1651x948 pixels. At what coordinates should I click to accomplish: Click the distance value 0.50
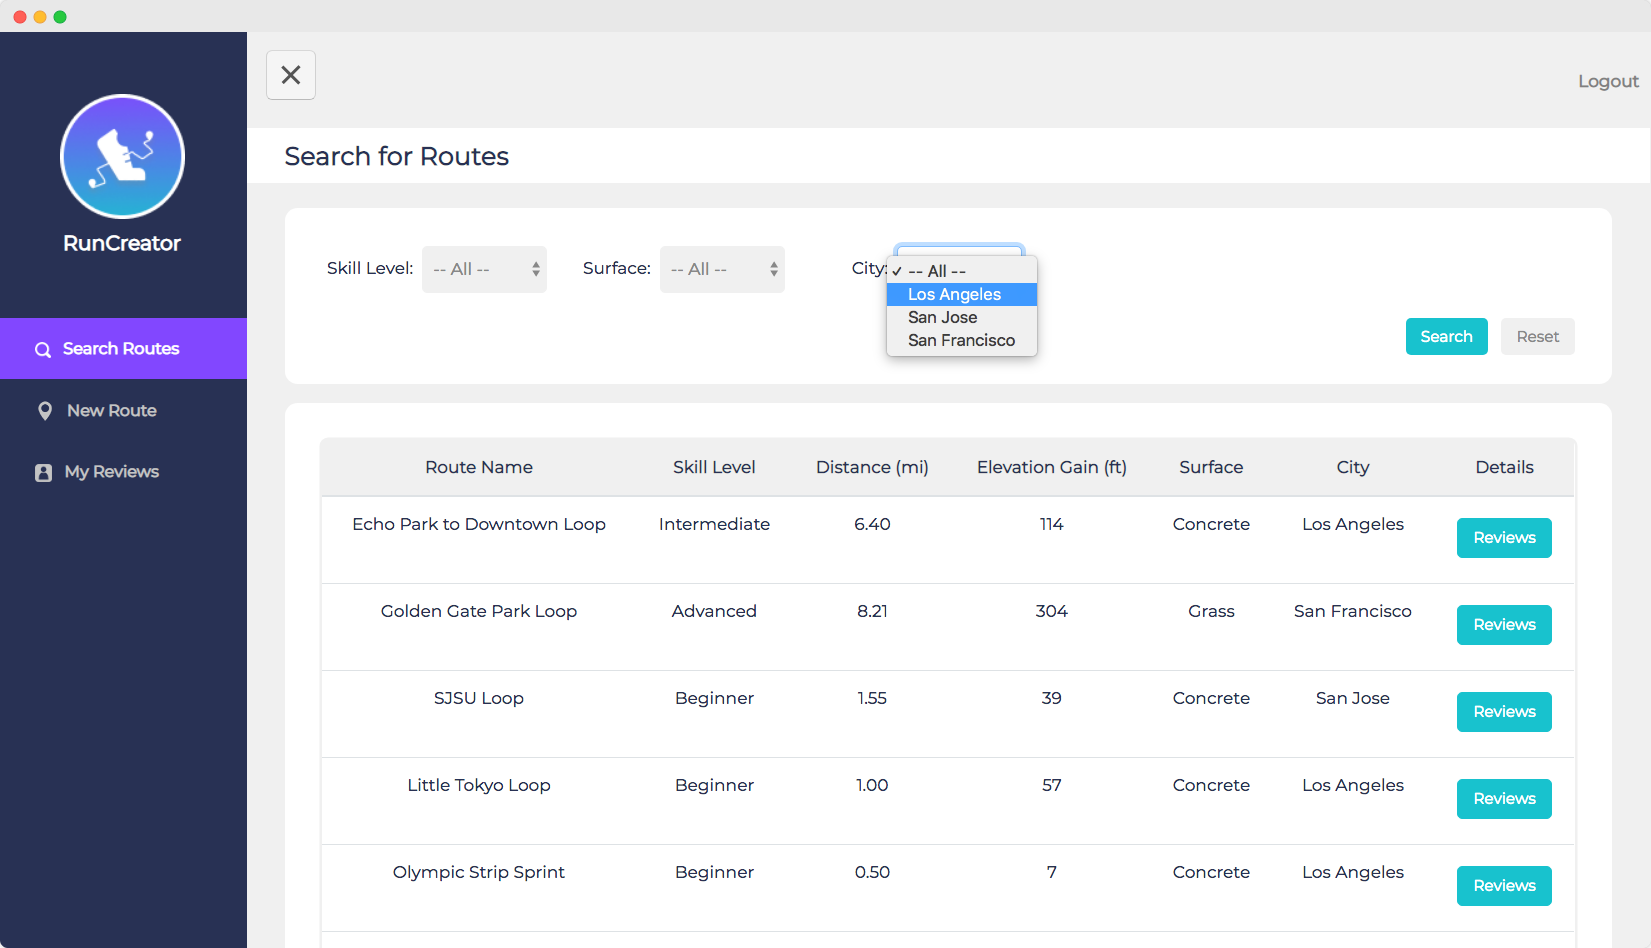tap(872, 872)
